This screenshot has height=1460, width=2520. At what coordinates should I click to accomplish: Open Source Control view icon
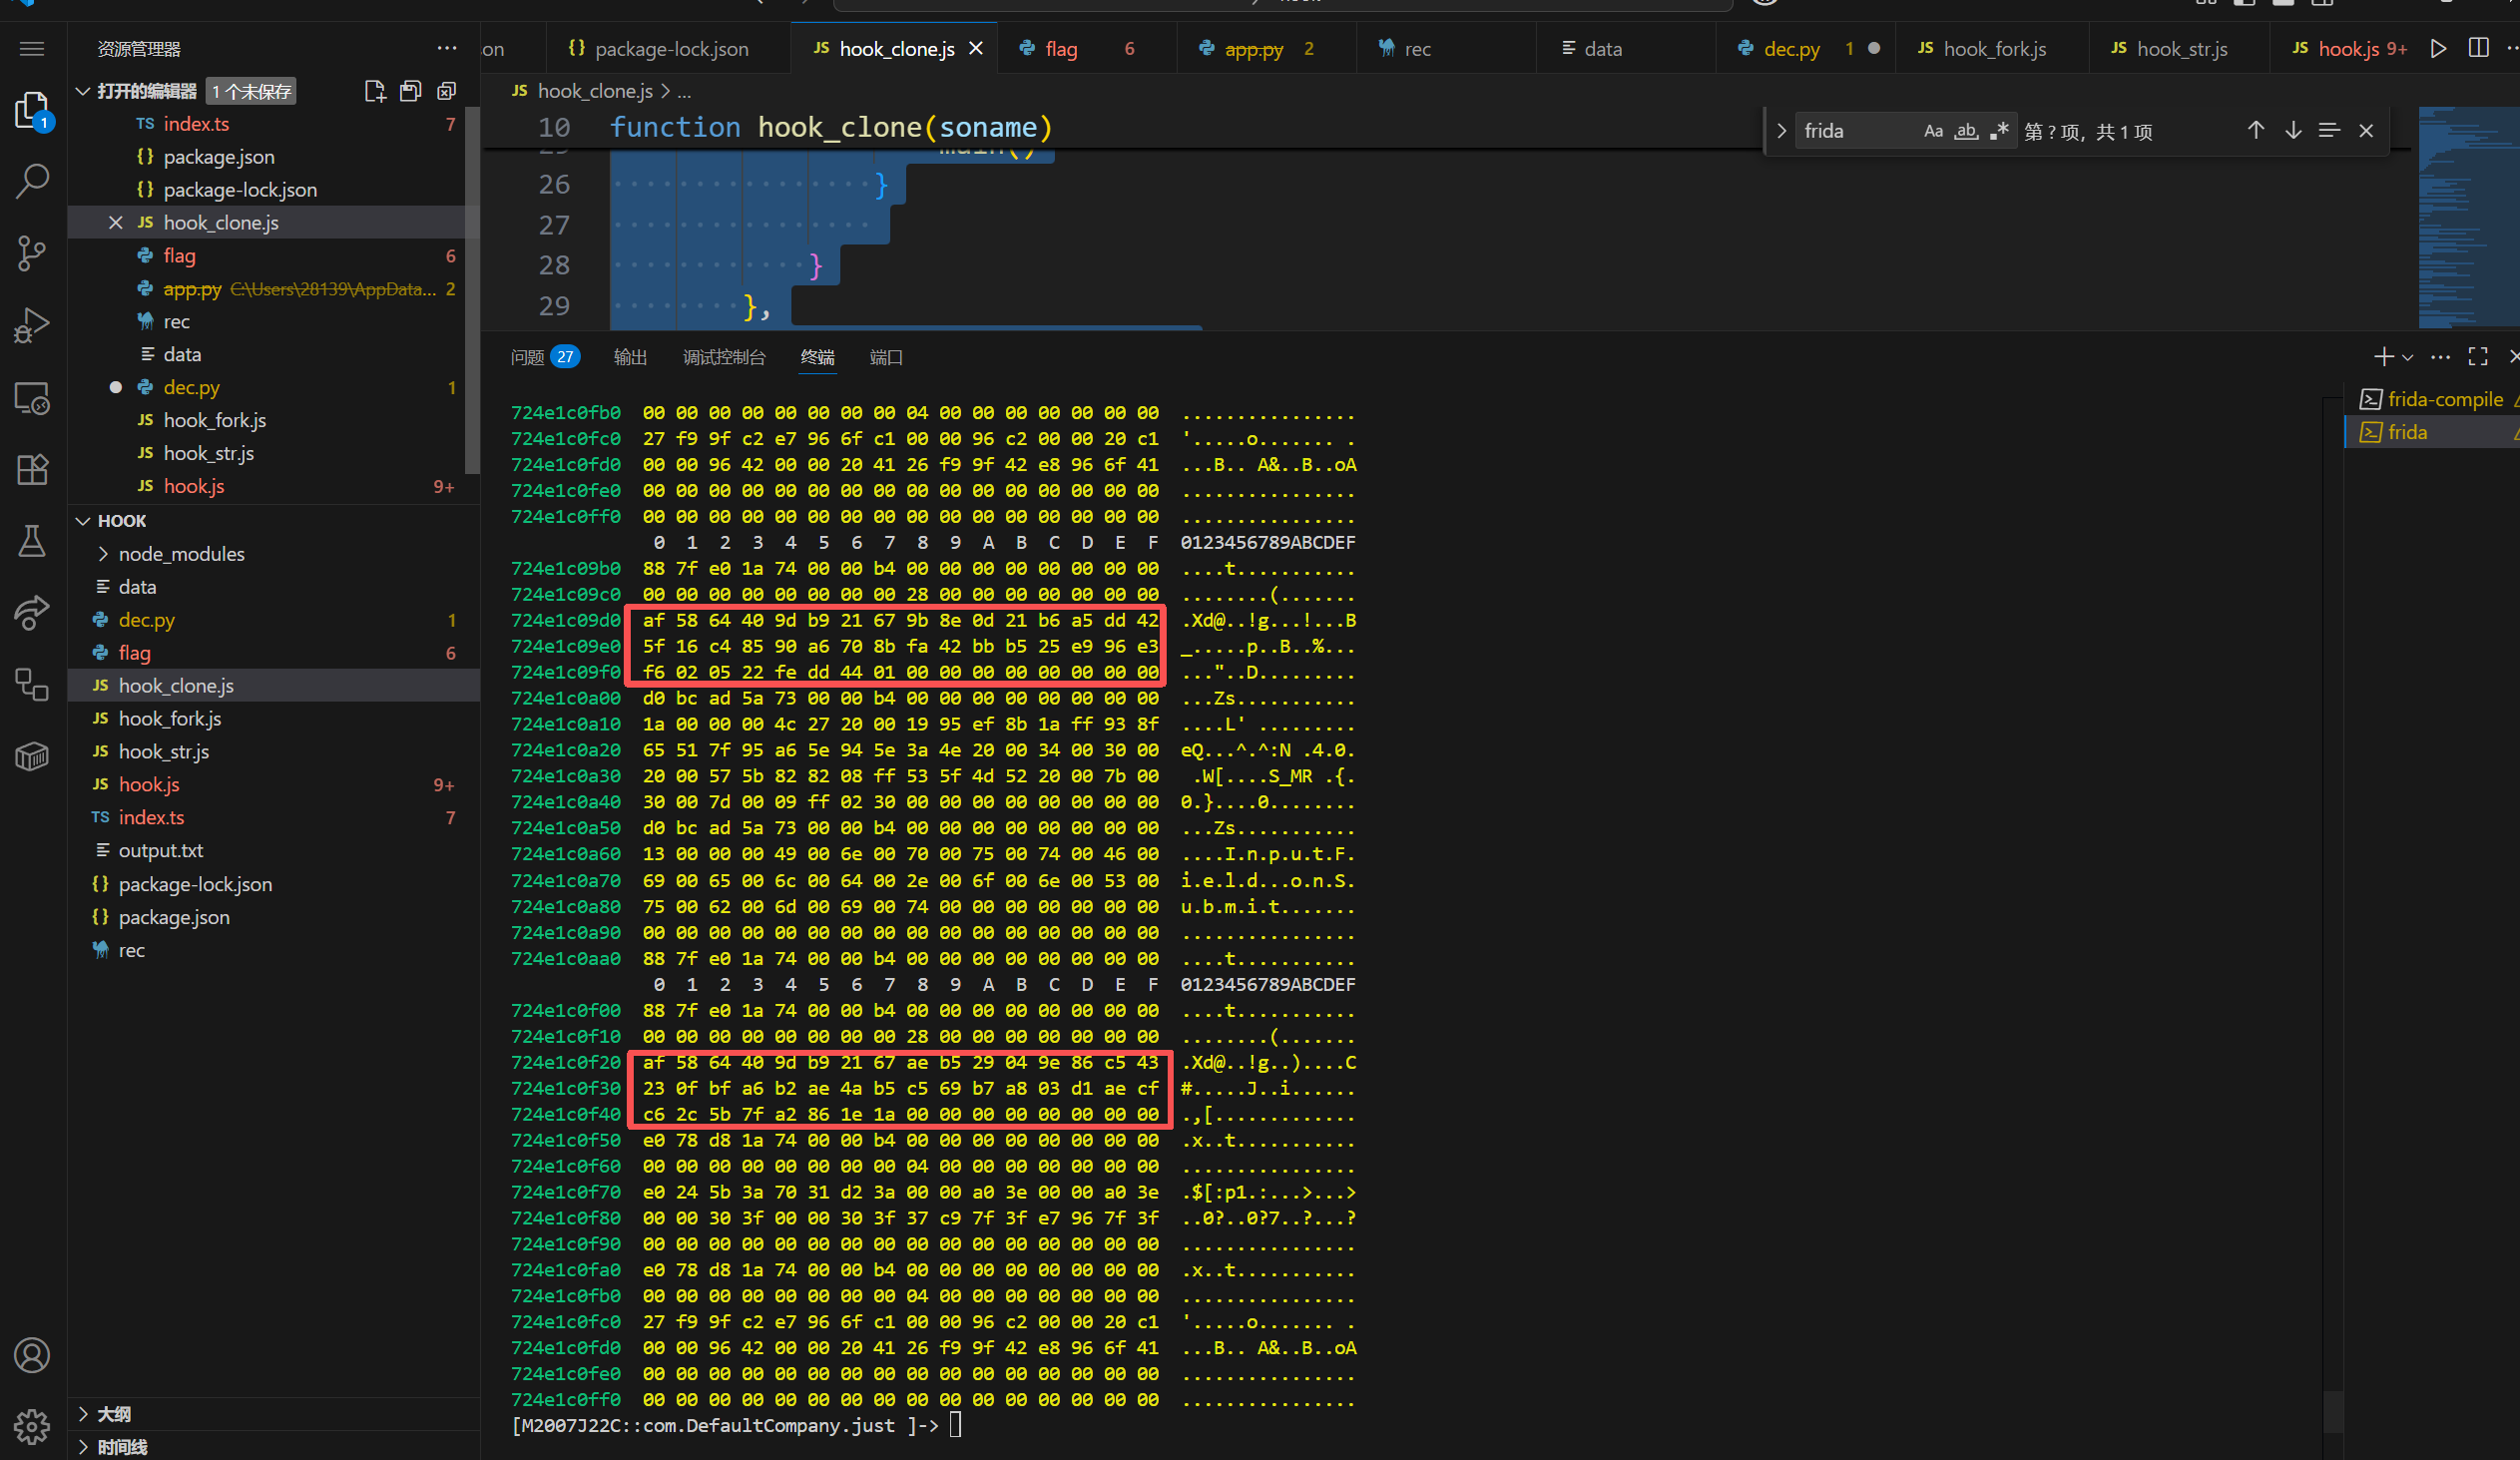(x=32, y=253)
